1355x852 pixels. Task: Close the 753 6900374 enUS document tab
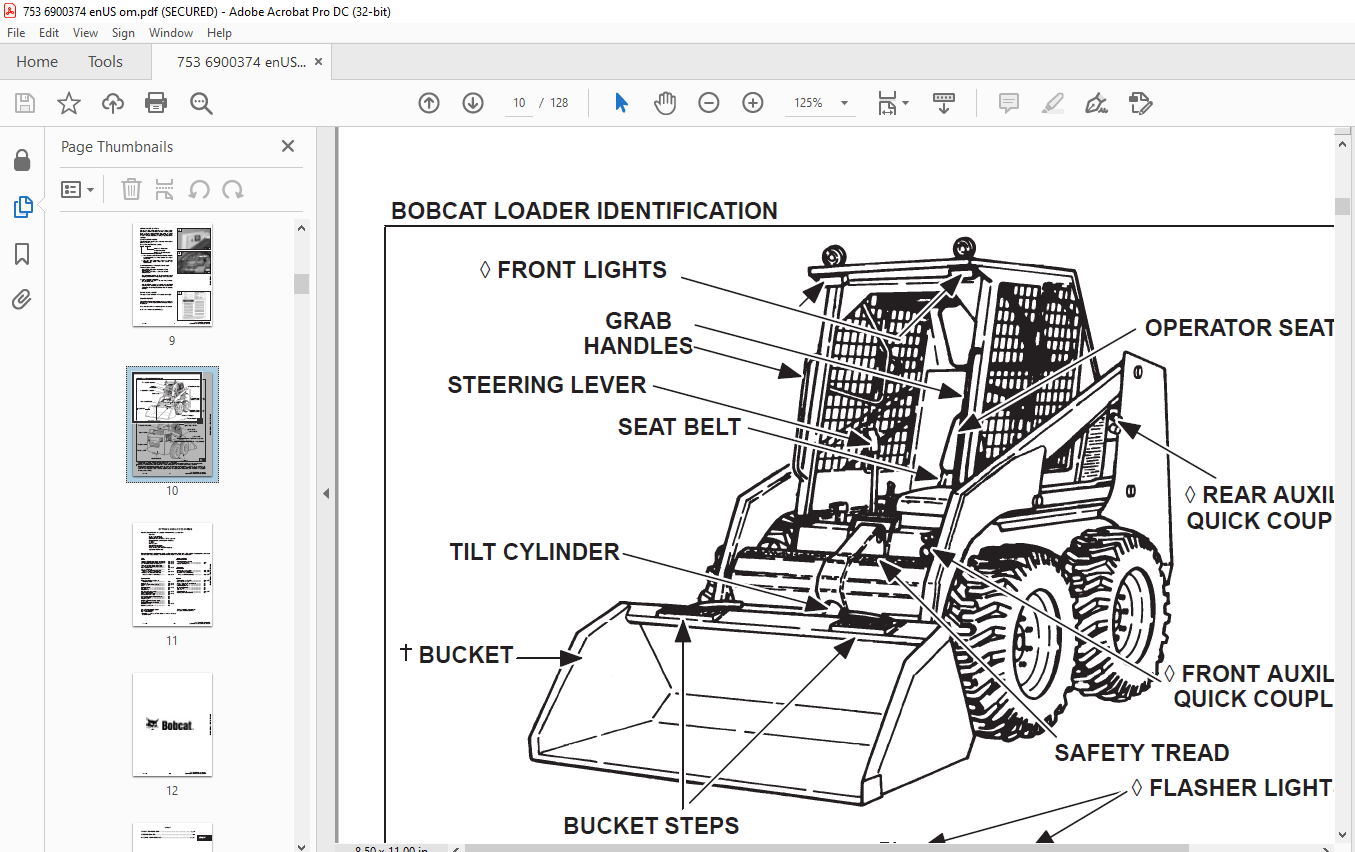point(318,62)
